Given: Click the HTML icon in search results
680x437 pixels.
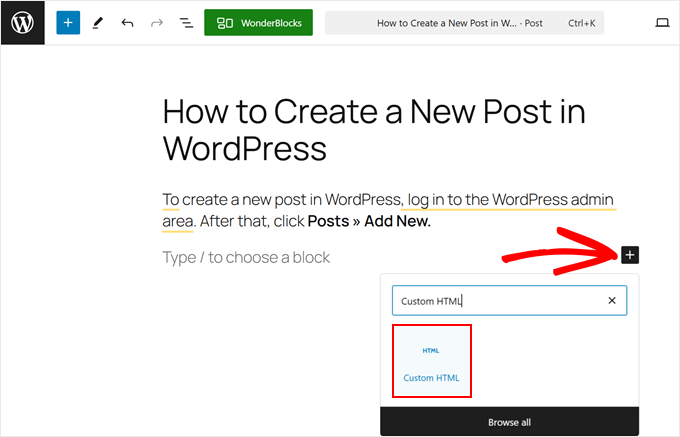Looking at the screenshot, I should 431,350.
